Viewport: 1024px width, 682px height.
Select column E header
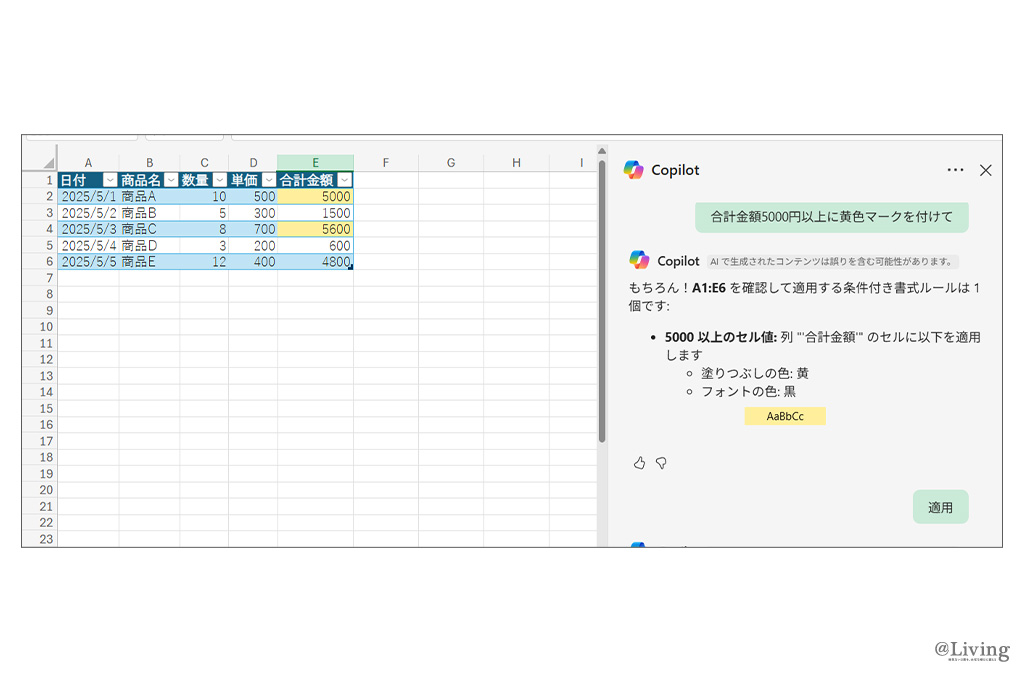[315, 163]
